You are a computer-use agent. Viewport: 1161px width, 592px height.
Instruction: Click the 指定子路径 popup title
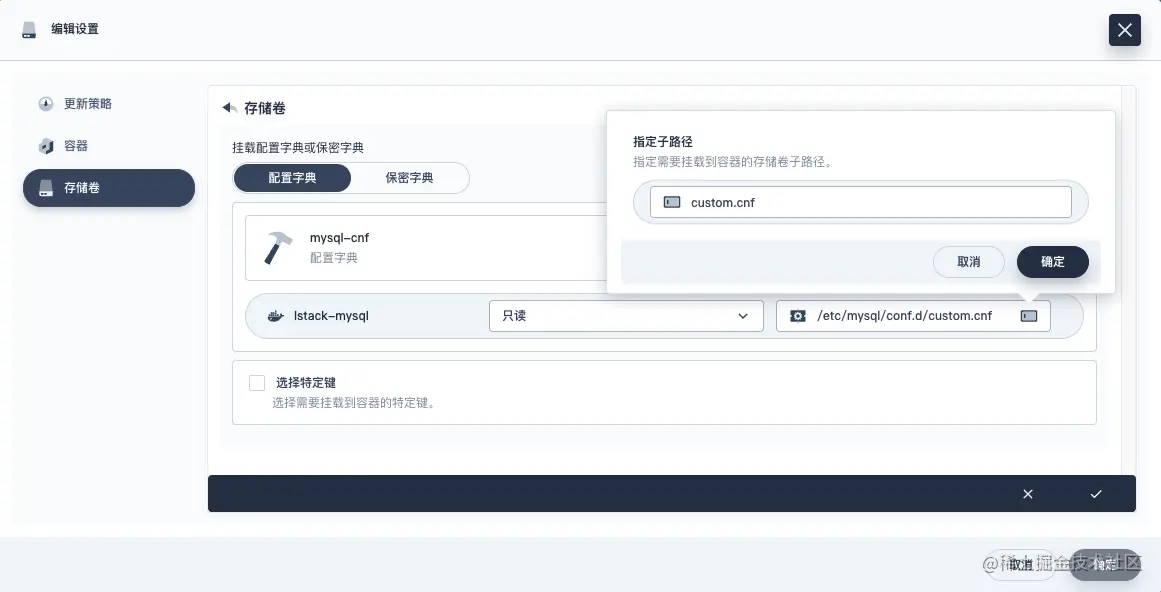pos(663,141)
